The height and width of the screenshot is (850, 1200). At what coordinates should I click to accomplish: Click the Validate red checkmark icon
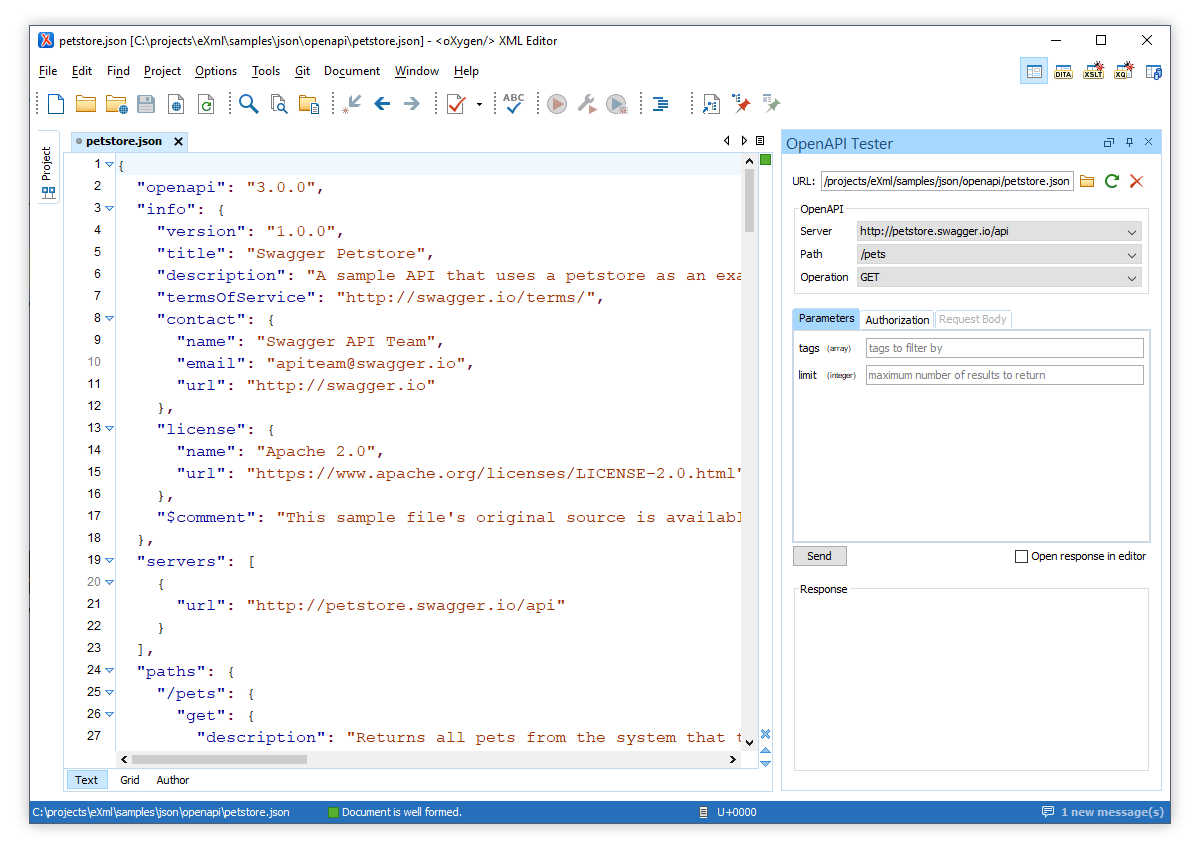pyautogui.click(x=456, y=103)
